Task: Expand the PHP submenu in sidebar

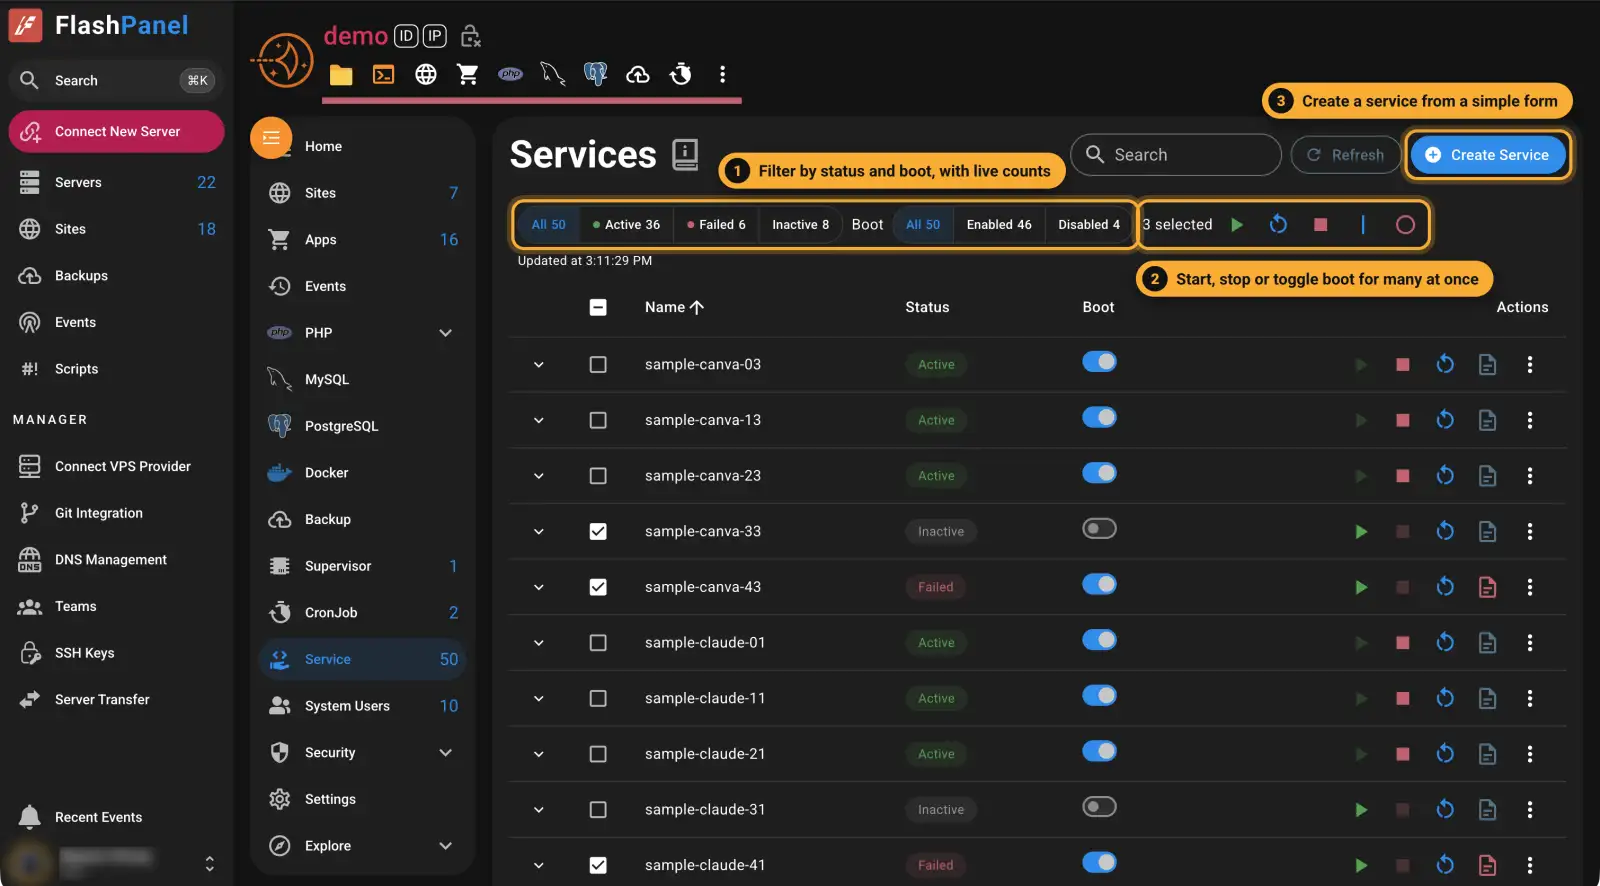Action: click(446, 333)
